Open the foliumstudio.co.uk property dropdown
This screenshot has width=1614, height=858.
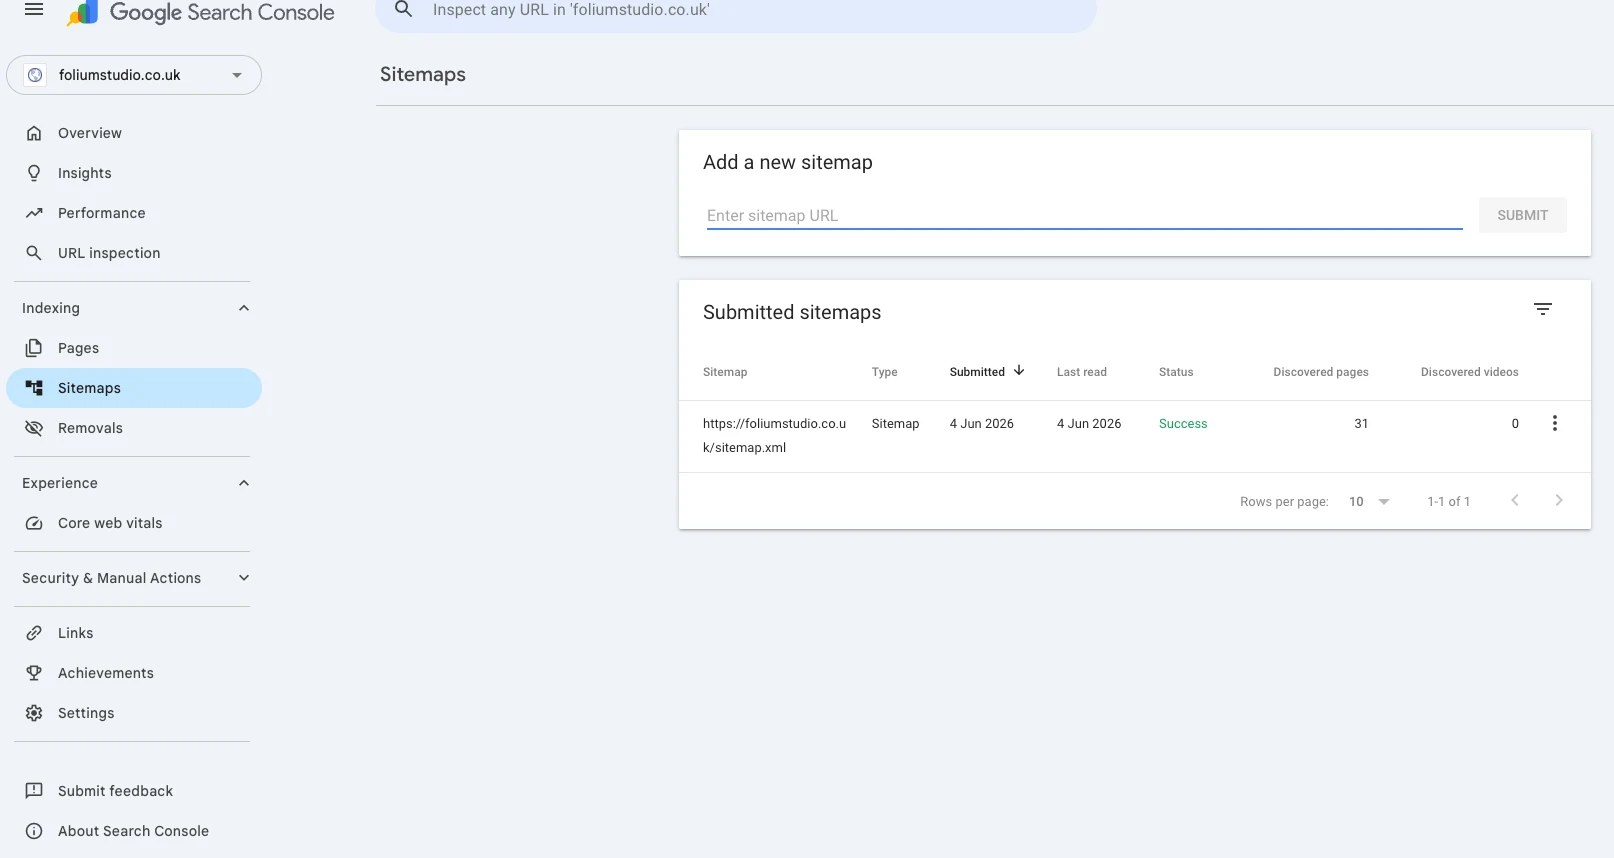[134, 75]
